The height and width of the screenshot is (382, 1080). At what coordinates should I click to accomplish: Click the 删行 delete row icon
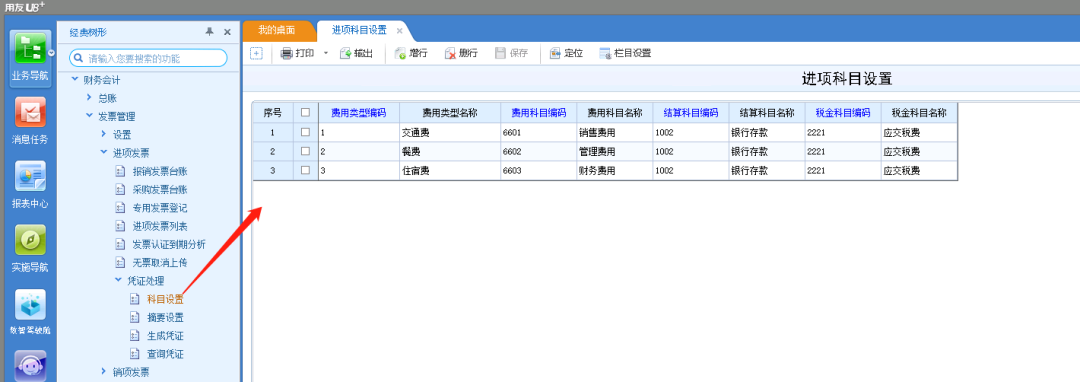(450, 54)
